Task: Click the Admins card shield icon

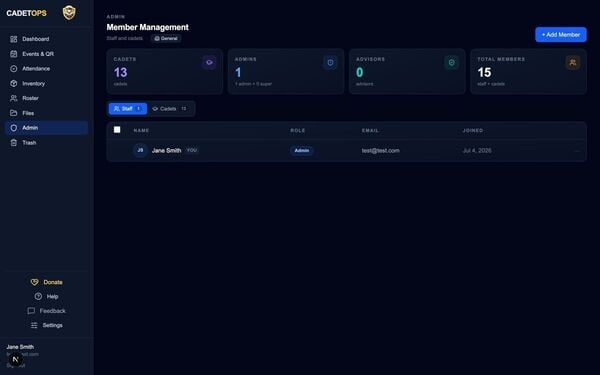Action: pyautogui.click(x=330, y=62)
